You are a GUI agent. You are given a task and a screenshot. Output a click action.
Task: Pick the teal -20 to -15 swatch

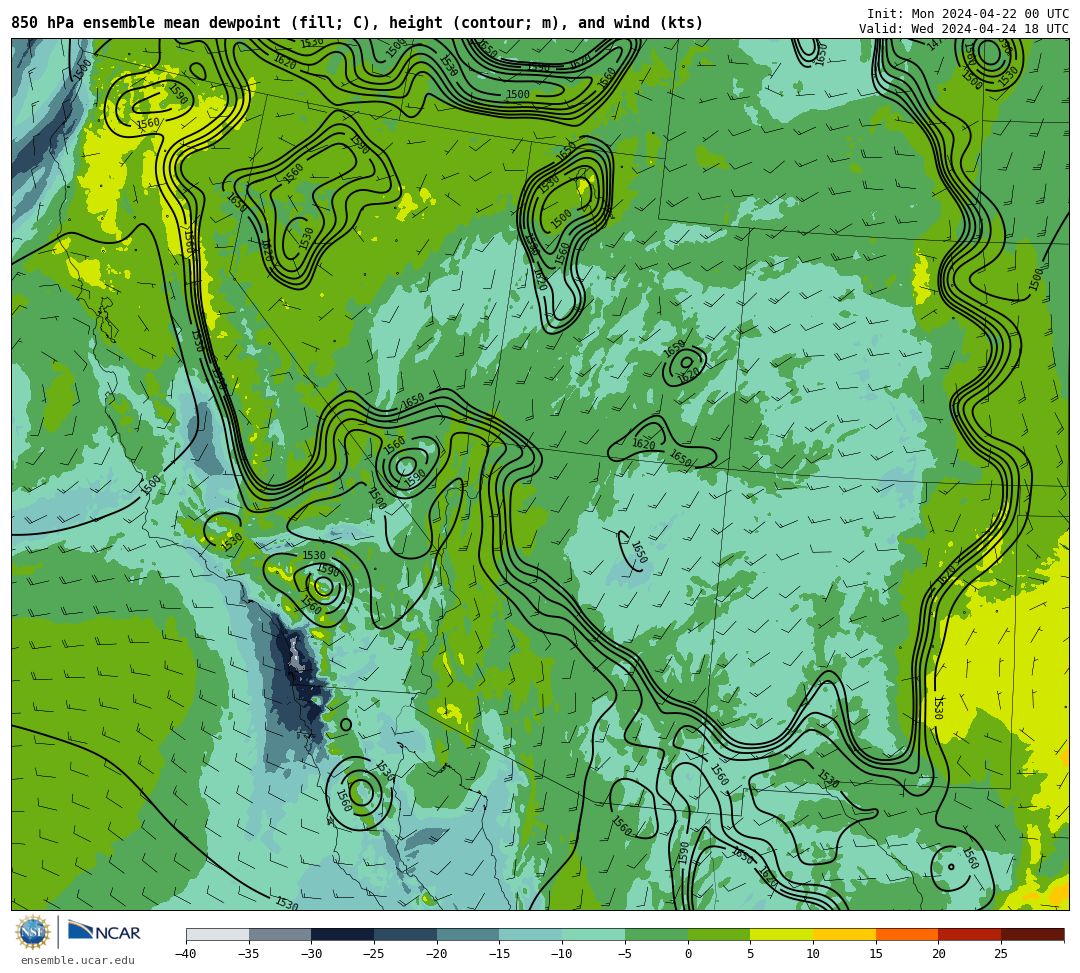click(x=468, y=934)
